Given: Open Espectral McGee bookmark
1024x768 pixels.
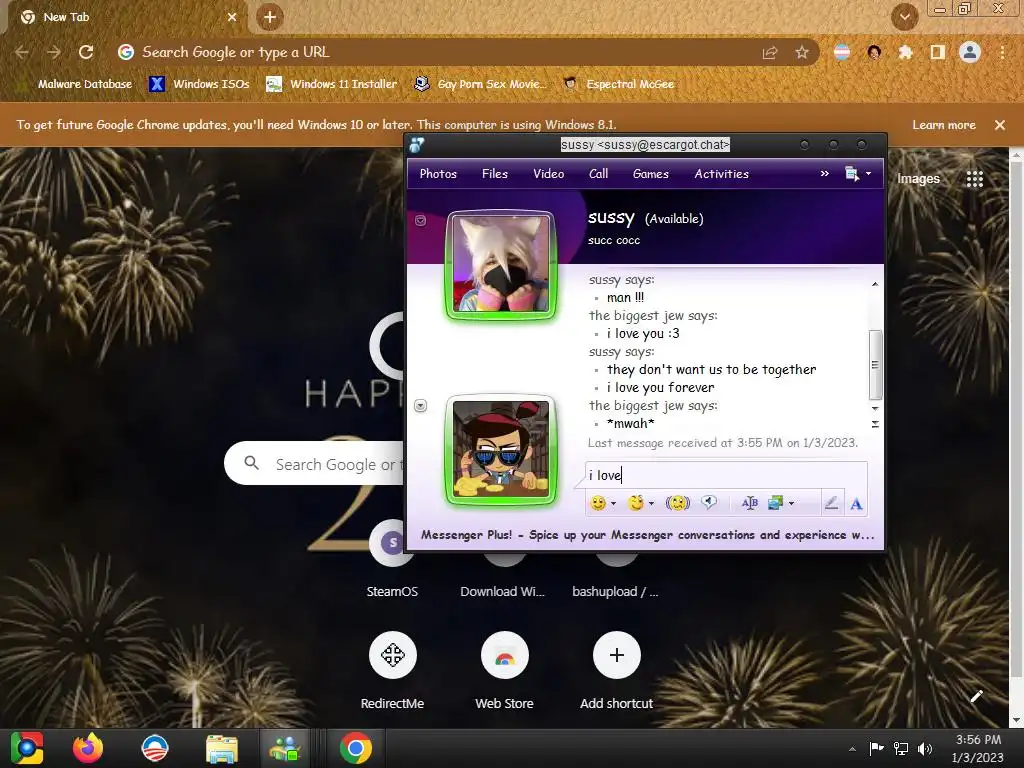Looking at the screenshot, I should coord(619,84).
